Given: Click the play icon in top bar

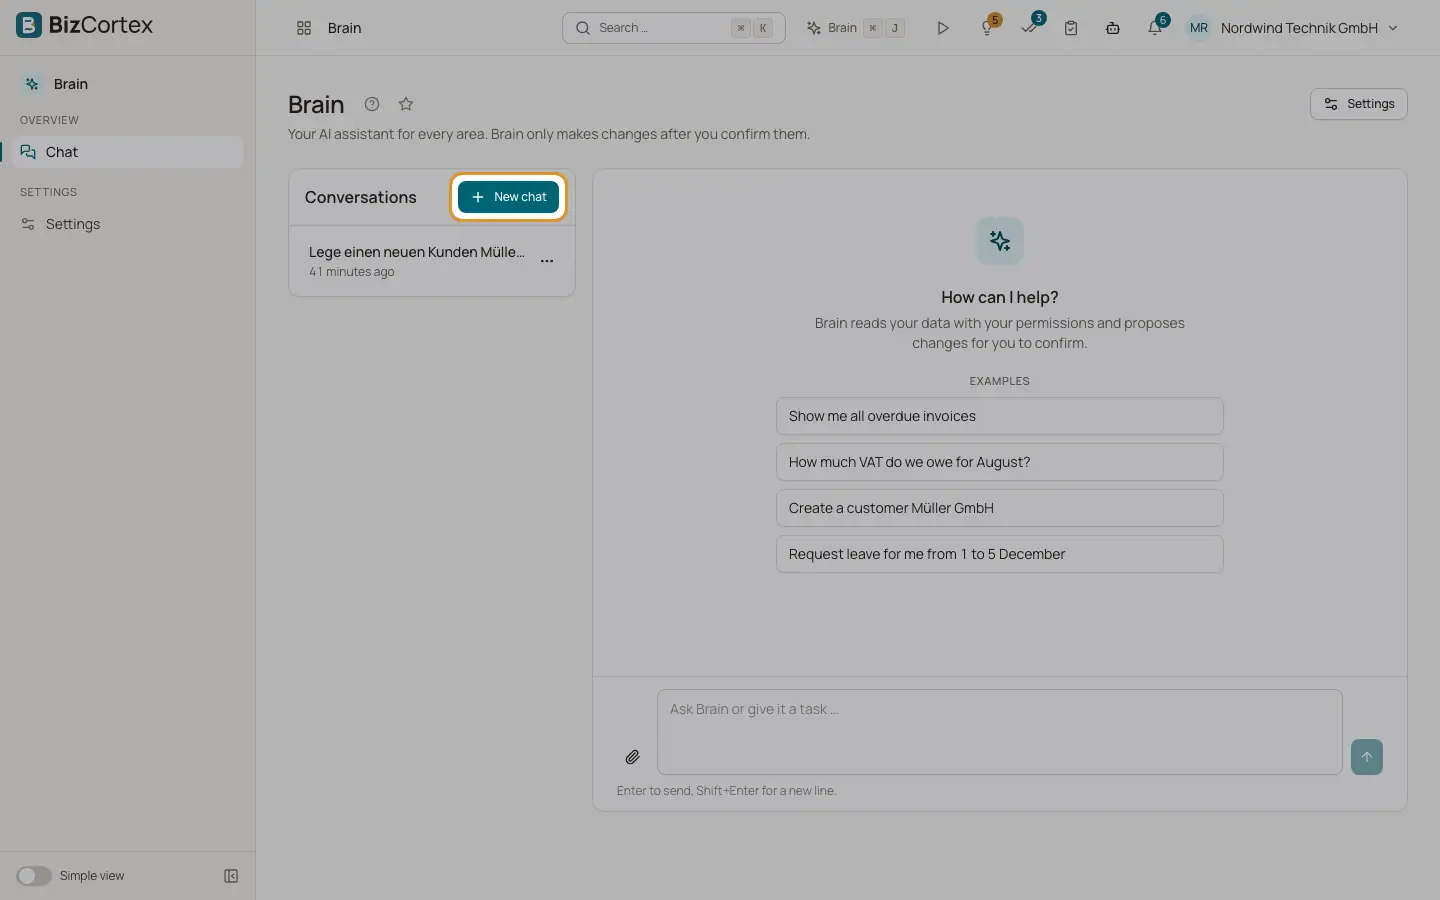Looking at the screenshot, I should click(x=943, y=28).
